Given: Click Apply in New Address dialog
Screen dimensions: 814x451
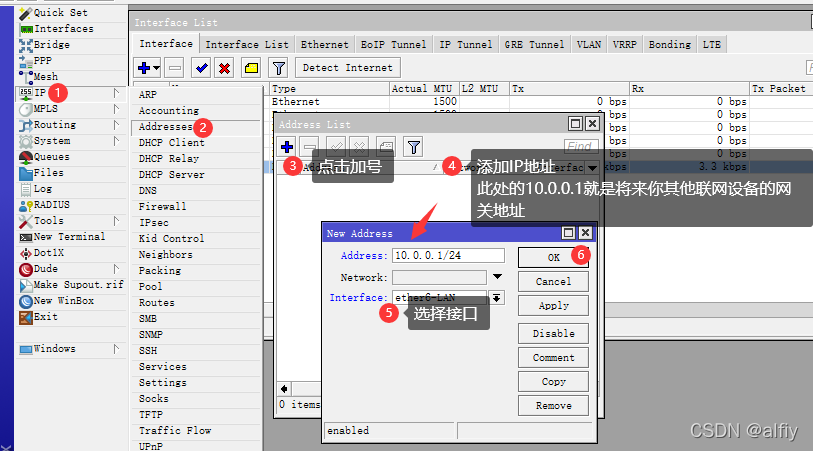Looking at the screenshot, I should pos(553,306).
